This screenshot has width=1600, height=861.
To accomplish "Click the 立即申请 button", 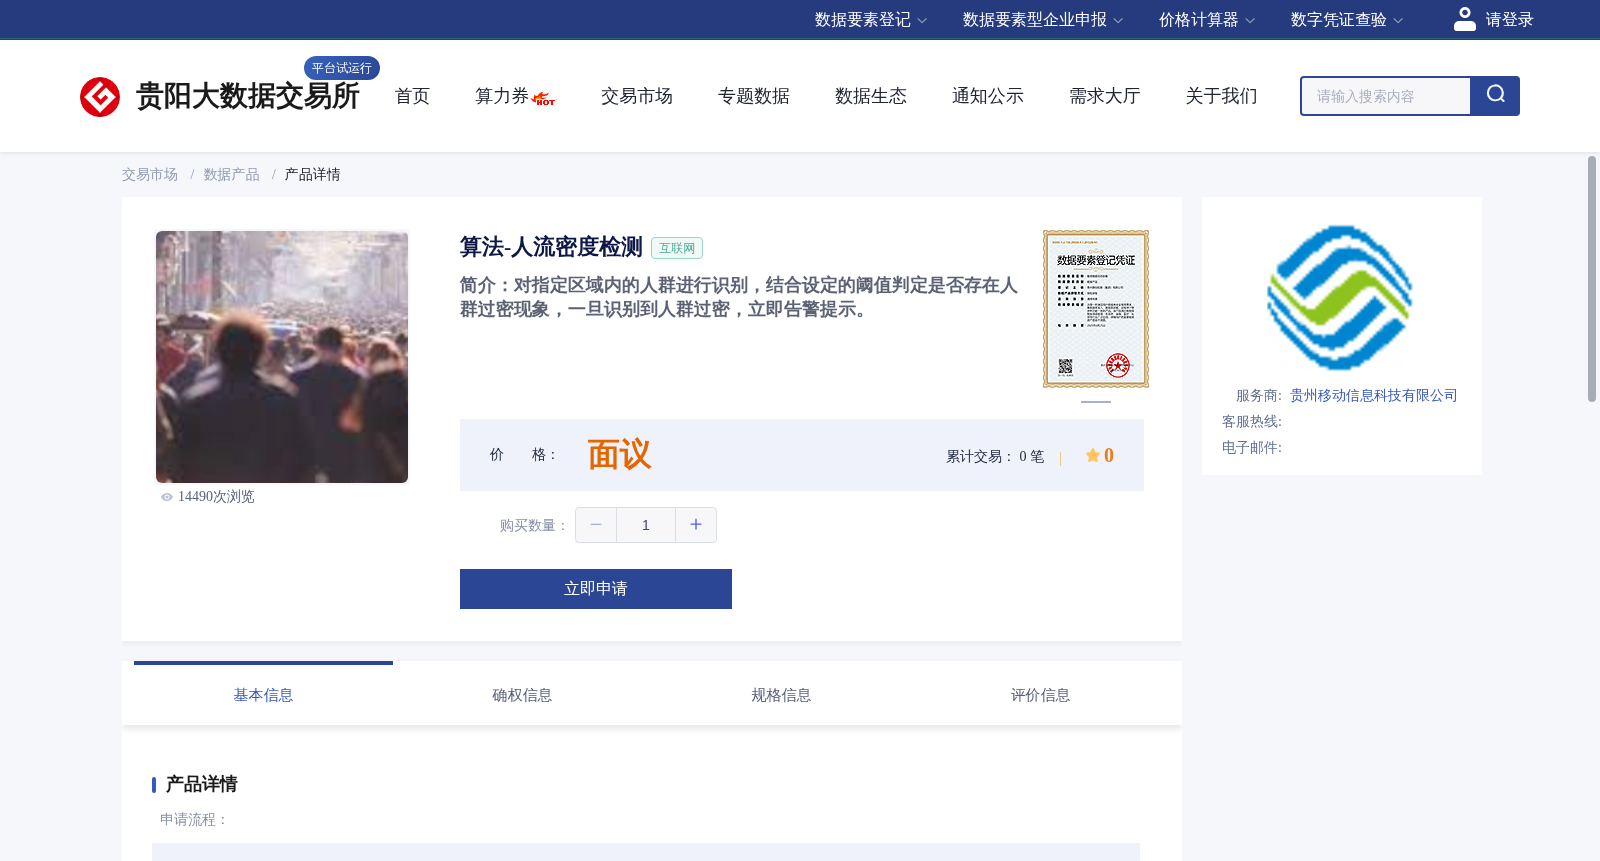I will (x=596, y=589).
